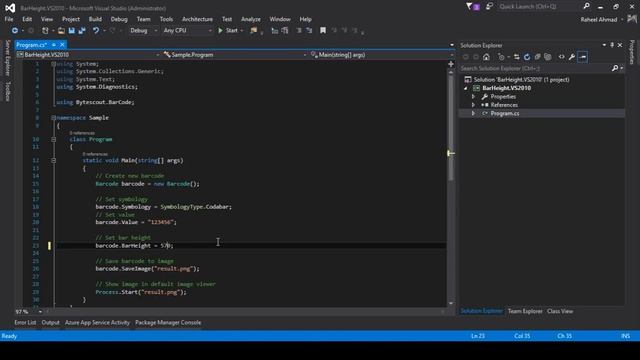Expand the References tree node
The height and width of the screenshot is (360, 640).
[473, 105]
